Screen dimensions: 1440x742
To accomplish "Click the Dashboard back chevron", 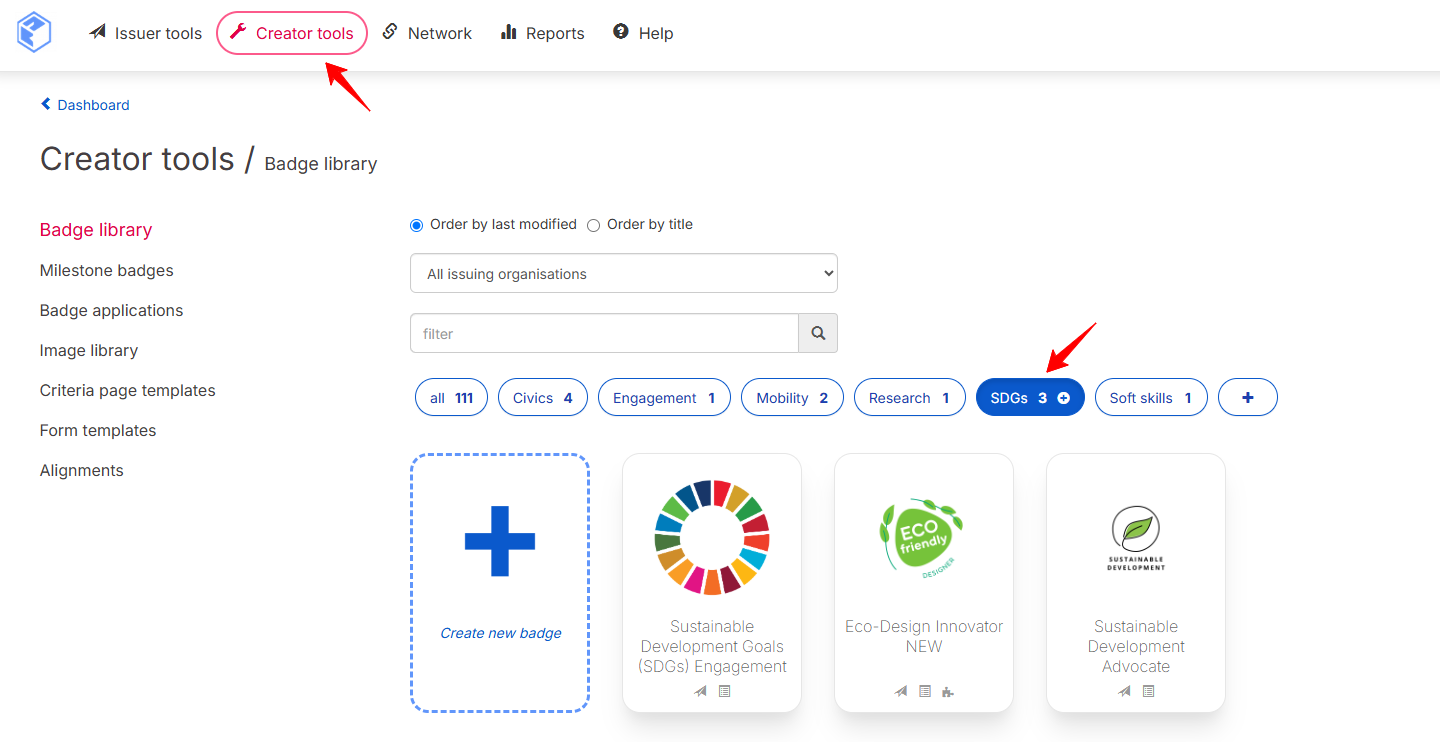I will click(46, 104).
